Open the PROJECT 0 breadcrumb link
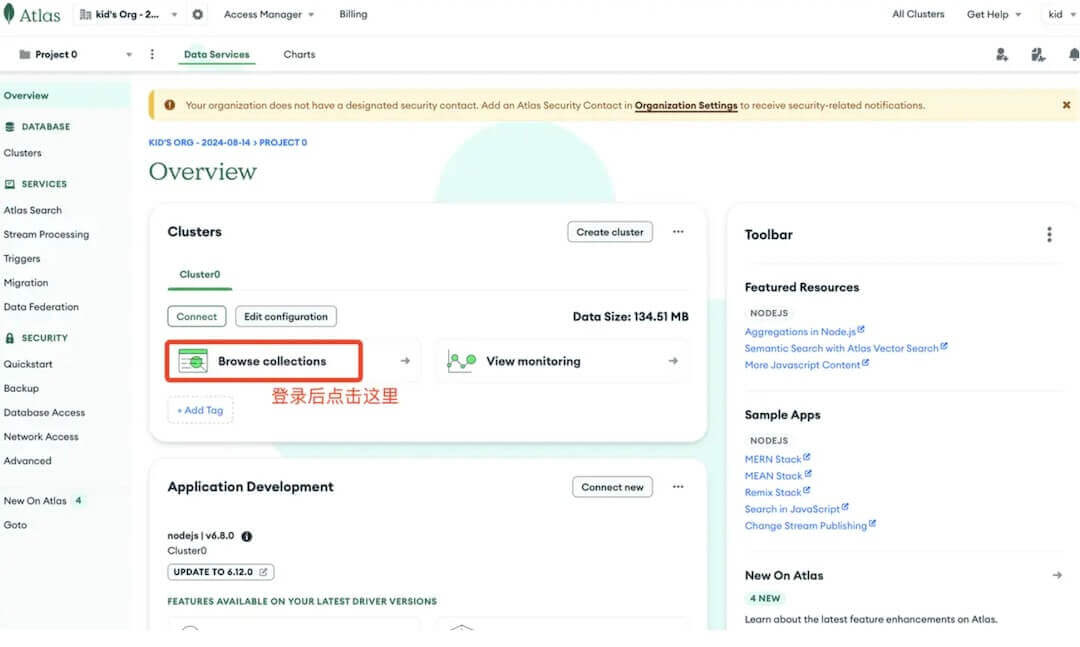Viewport: 1080px width, 647px height. click(x=283, y=143)
